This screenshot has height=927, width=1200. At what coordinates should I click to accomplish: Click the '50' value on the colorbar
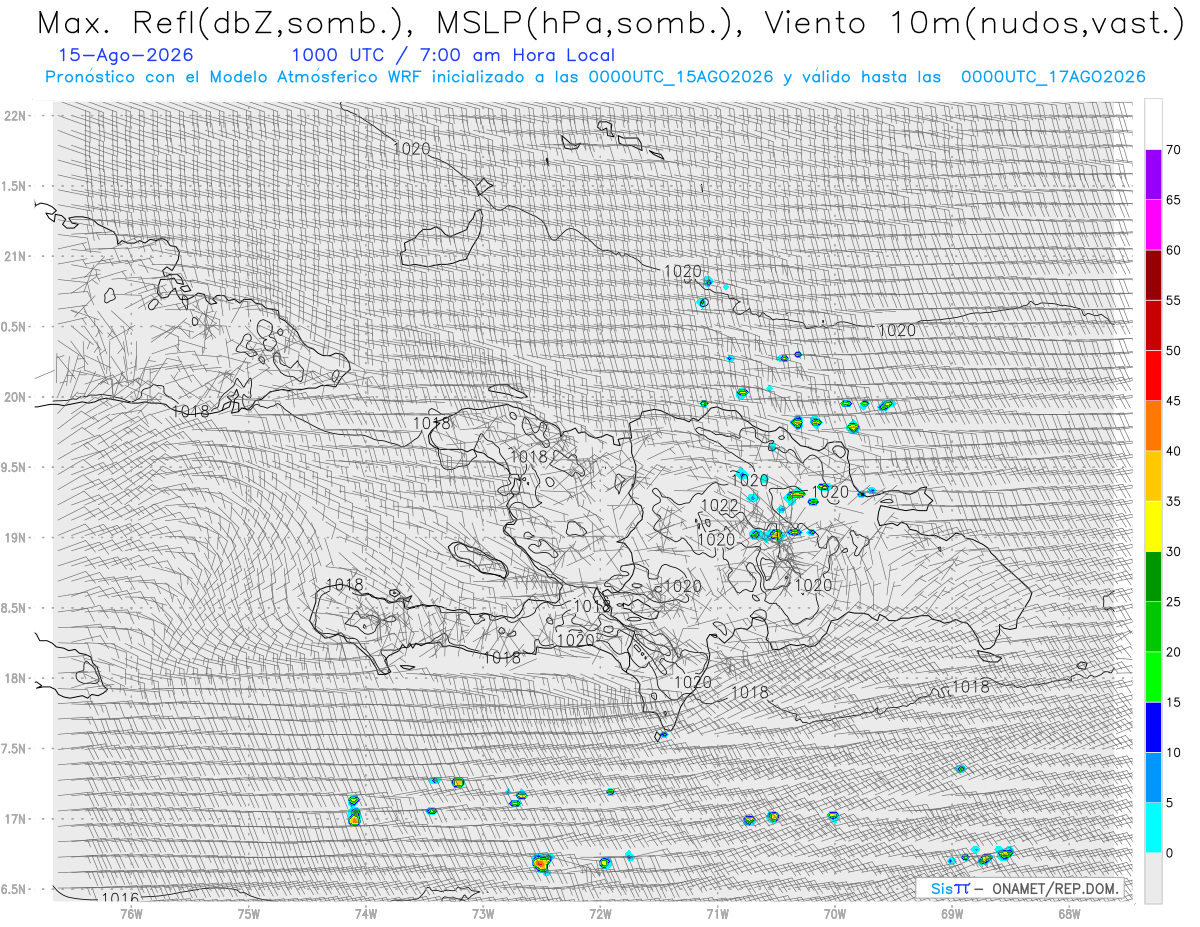coord(1173,351)
